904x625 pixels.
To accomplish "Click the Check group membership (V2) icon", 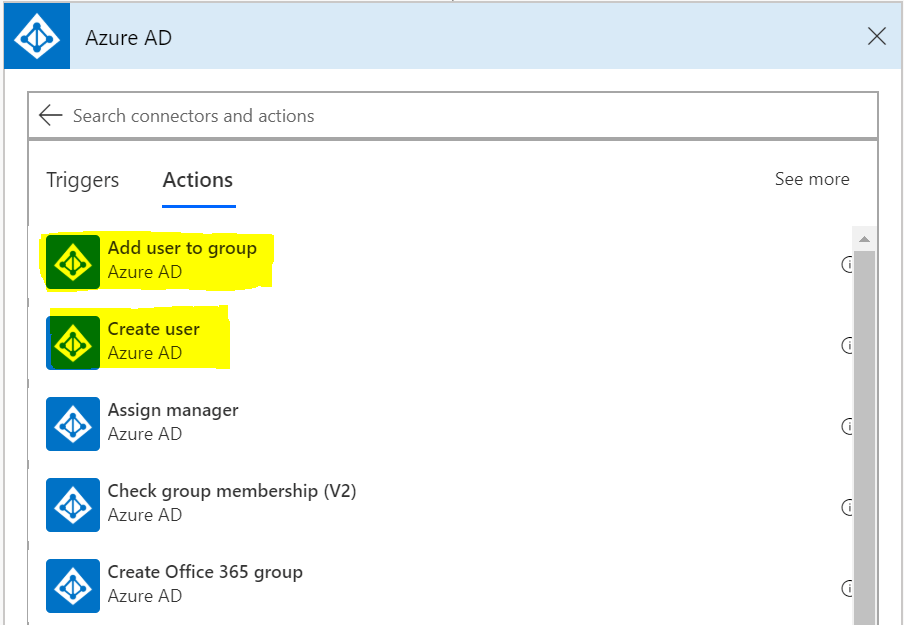I will pos(73,505).
